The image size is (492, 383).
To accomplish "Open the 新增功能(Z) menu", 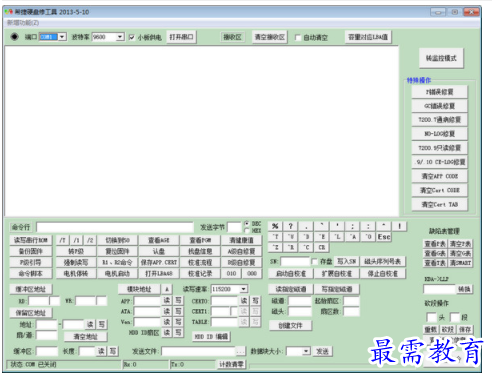I will pos(23,23).
